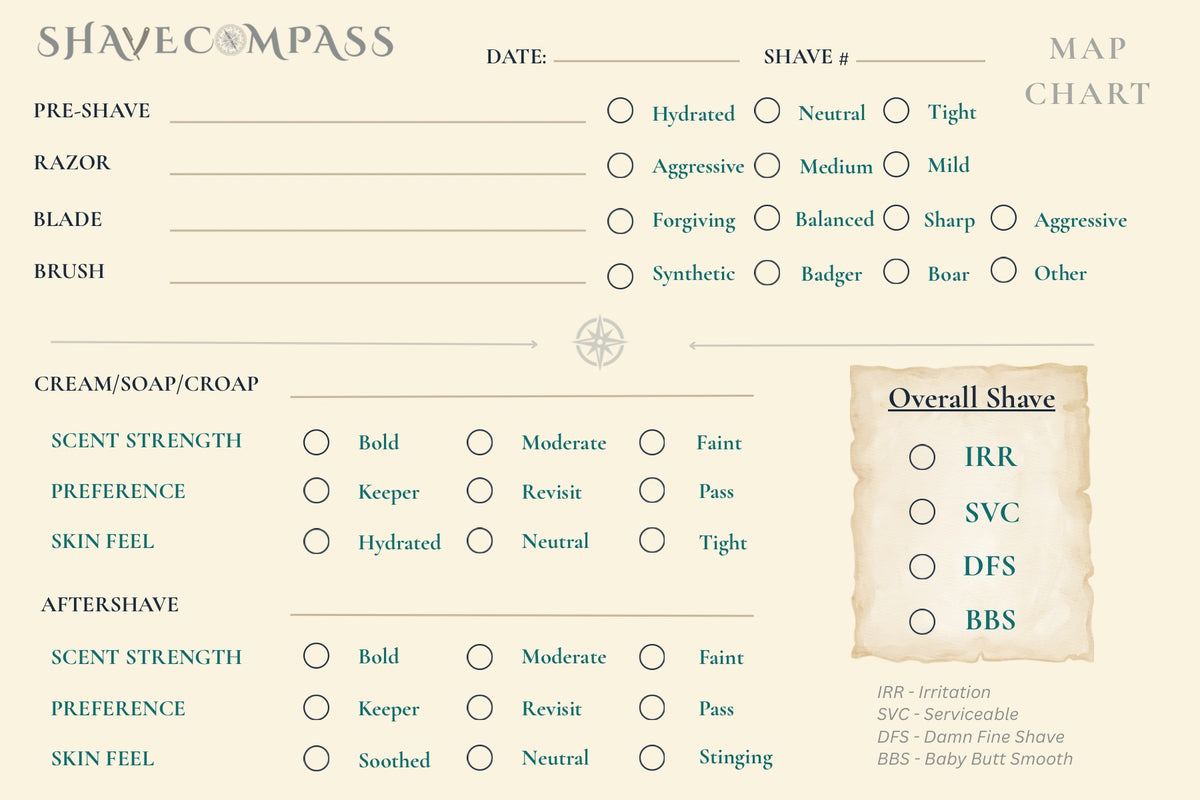Click the Date field line
The height and width of the screenshot is (800, 1200).
646,61
